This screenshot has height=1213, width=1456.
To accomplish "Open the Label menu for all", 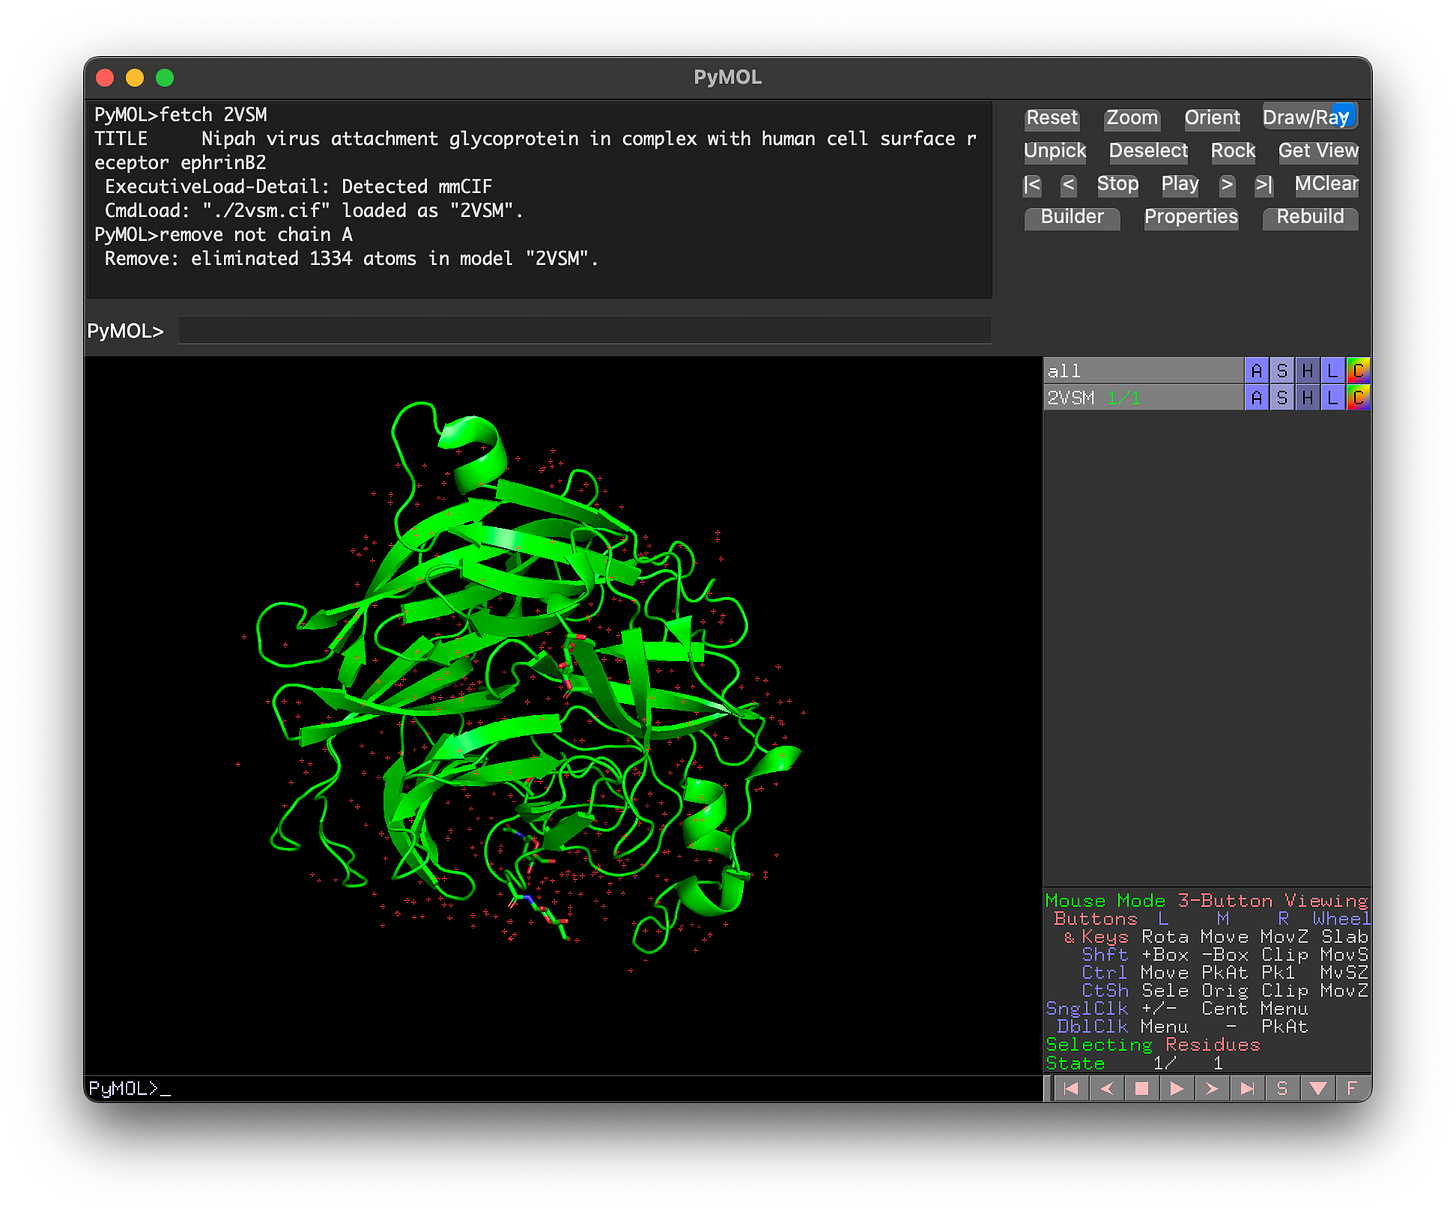I will (1332, 371).
